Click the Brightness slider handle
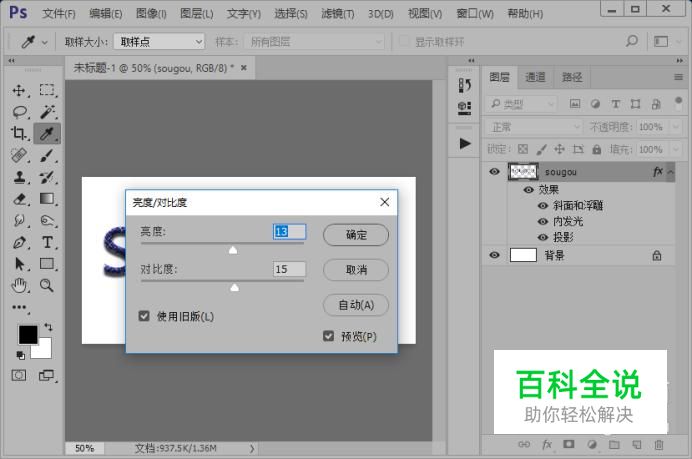The width and height of the screenshot is (692, 459). pos(233,250)
